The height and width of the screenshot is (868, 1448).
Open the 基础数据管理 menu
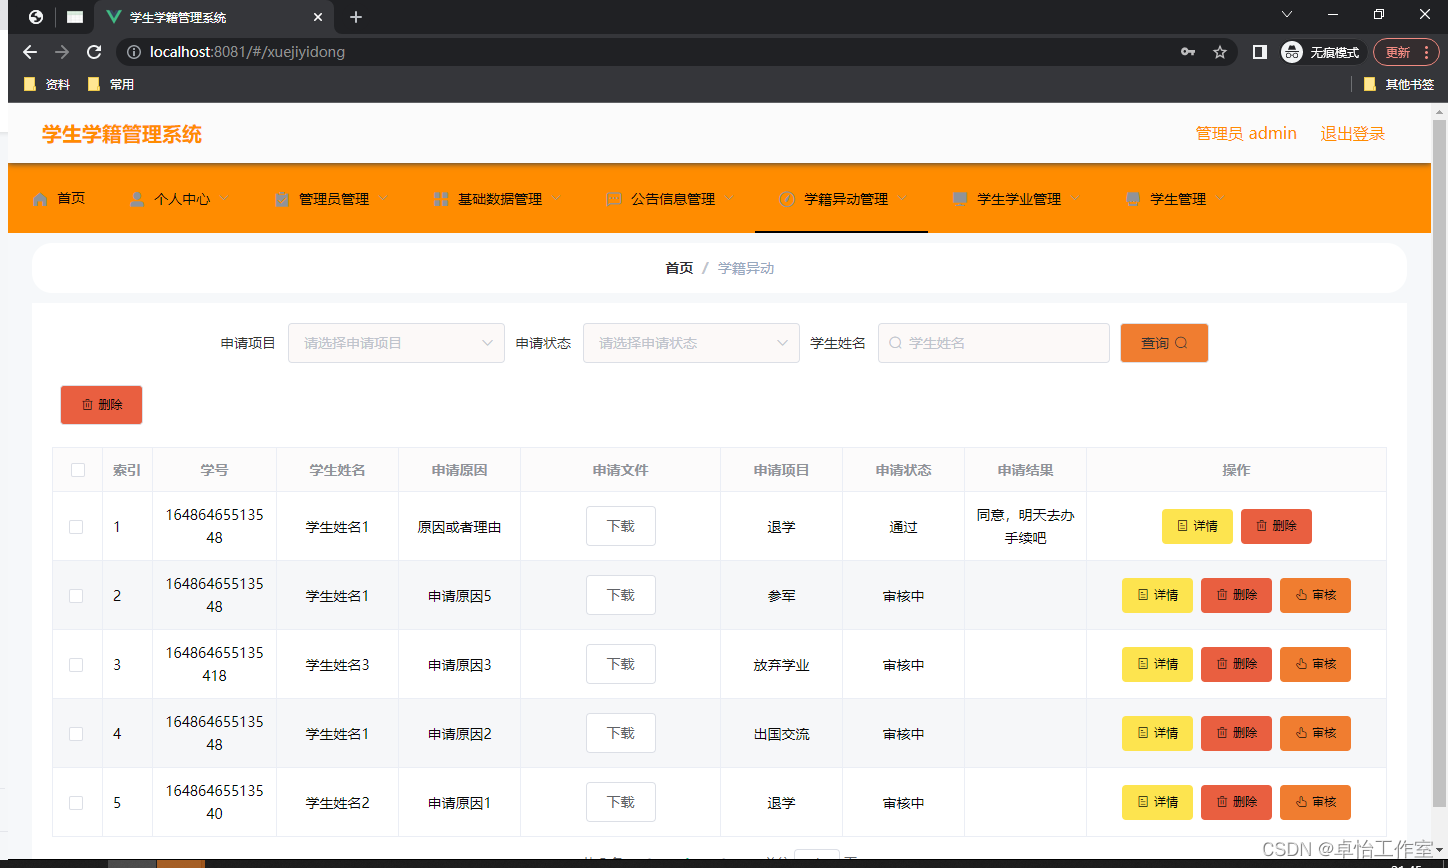click(x=499, y=199)
